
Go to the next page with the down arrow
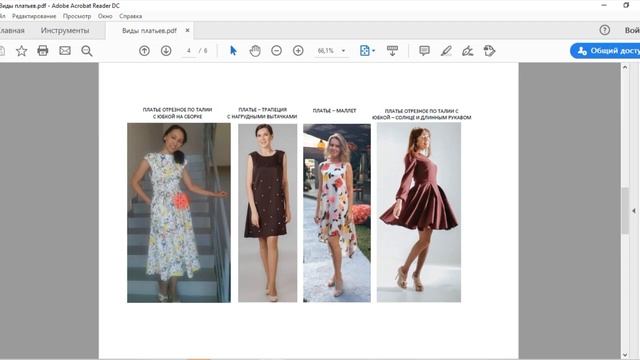pos(166,51)
